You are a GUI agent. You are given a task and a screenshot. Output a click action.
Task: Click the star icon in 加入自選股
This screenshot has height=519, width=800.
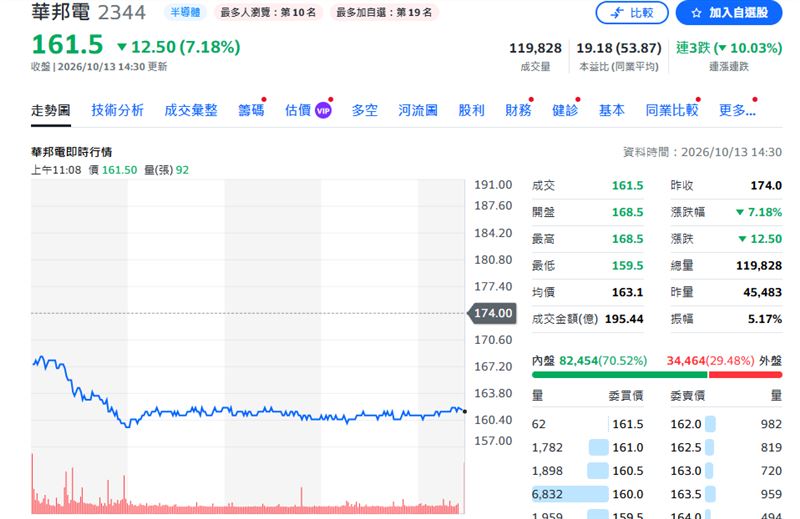696,13
